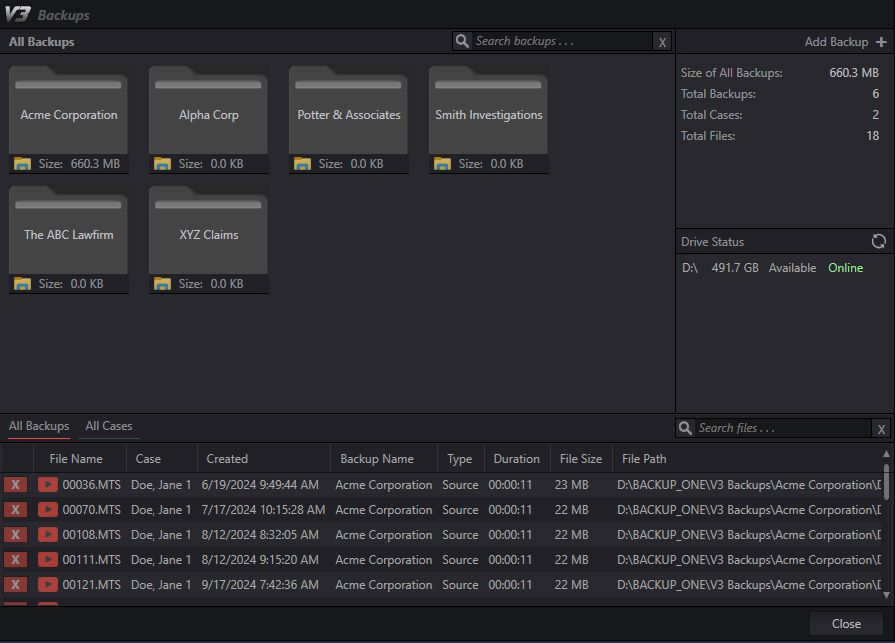Click the magnifier icon in Search files
Image resolution: width=895 pixels, height=643 pixels.
685,427
